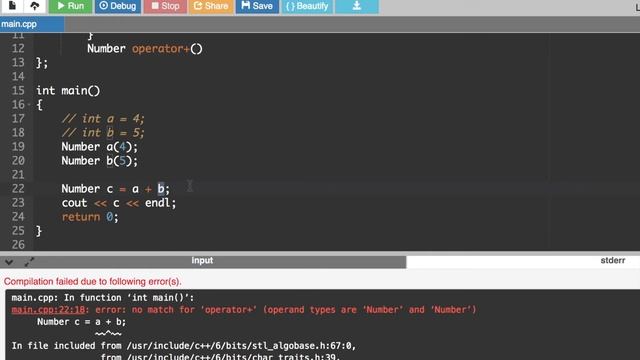Click the 'Number a(4);' statement
The width and height of the screenshot is (640, 360).
100,147
